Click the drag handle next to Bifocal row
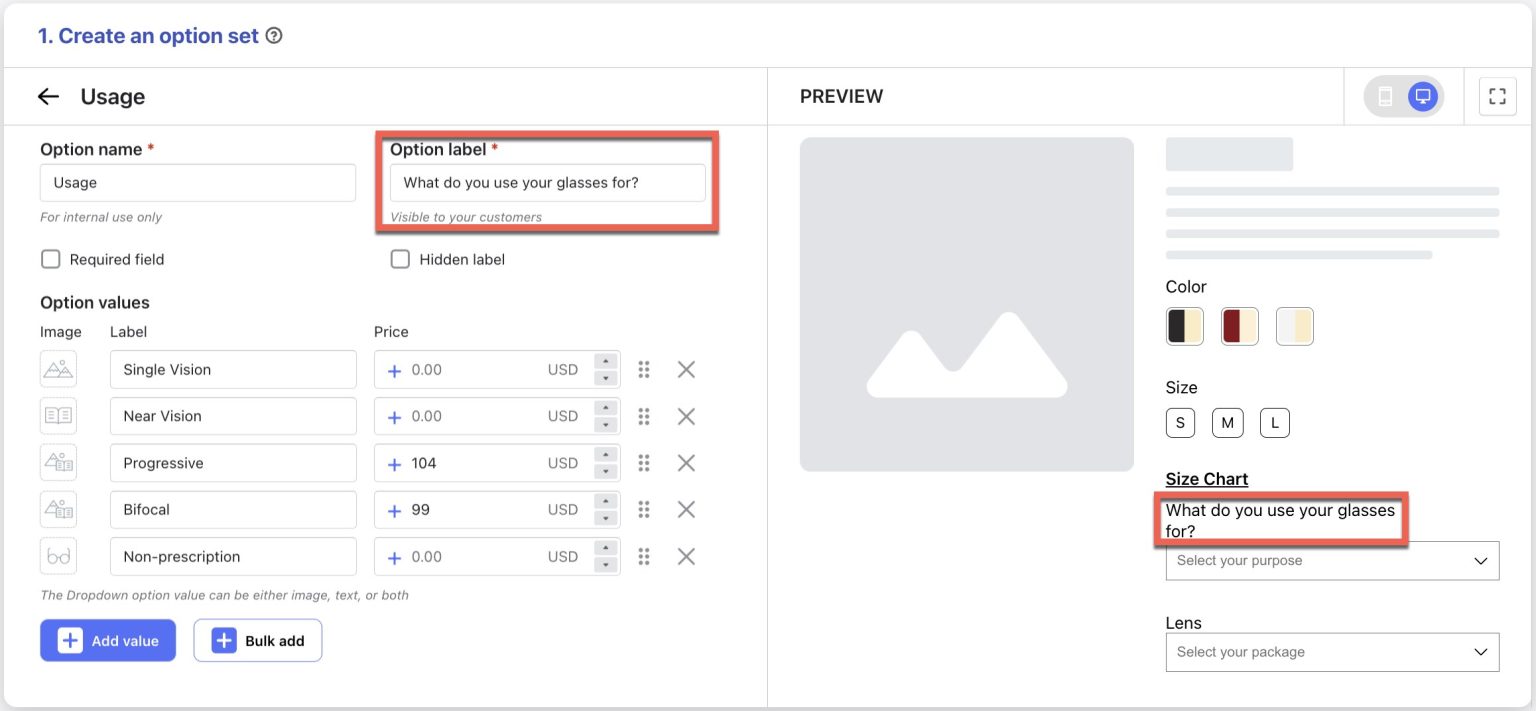Screen dimensions: 1536x711 click(x=644, y=509)
